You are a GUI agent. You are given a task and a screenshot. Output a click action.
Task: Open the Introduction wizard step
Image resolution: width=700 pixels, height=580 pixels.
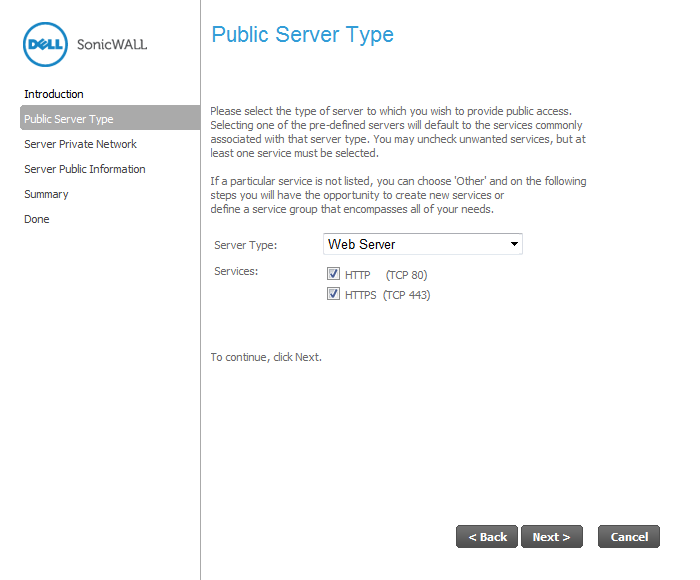(54, 94)
